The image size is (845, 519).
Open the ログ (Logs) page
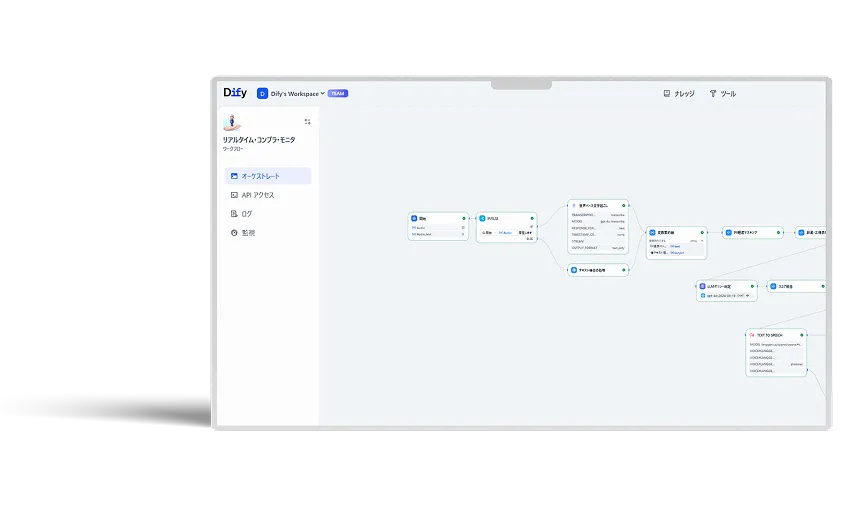tap(246, 214)
